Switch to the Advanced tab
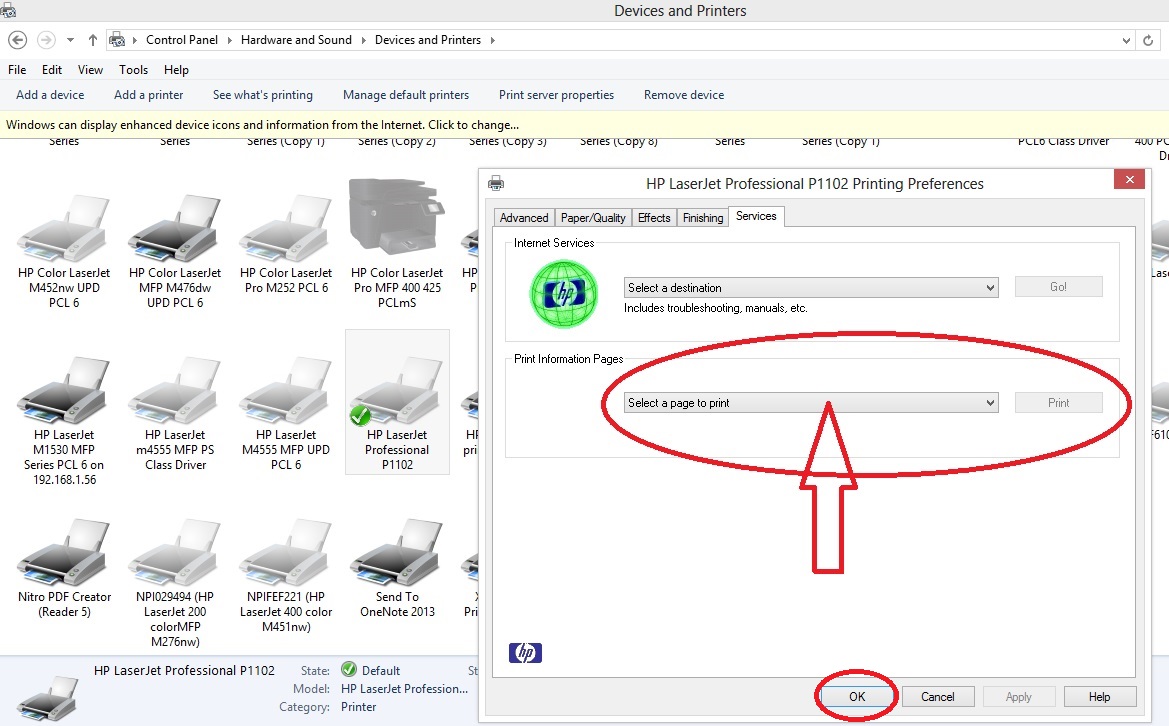 [524, 218]
